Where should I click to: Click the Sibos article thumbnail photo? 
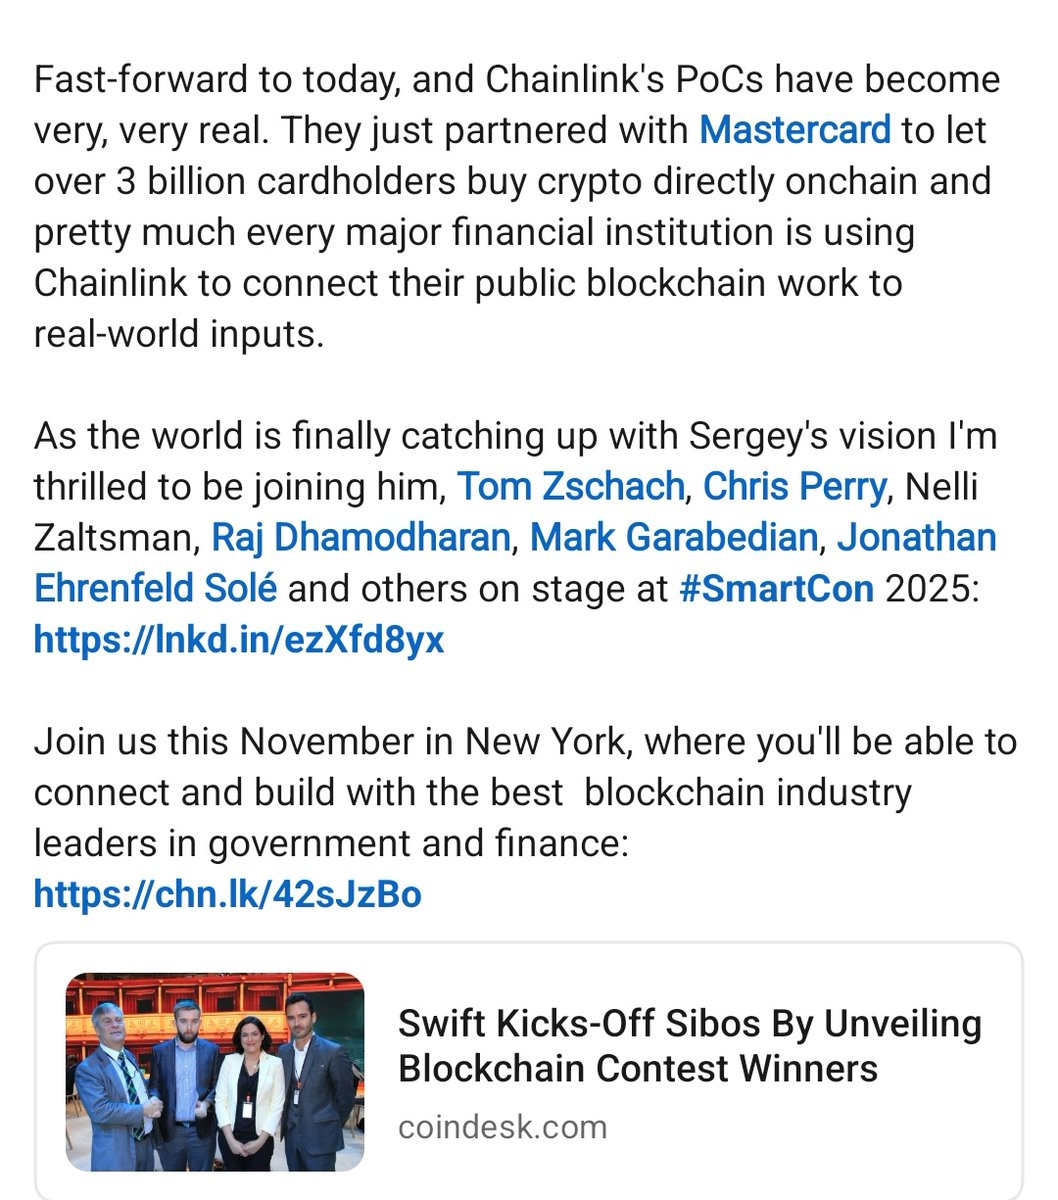(x=215, y=1072)
